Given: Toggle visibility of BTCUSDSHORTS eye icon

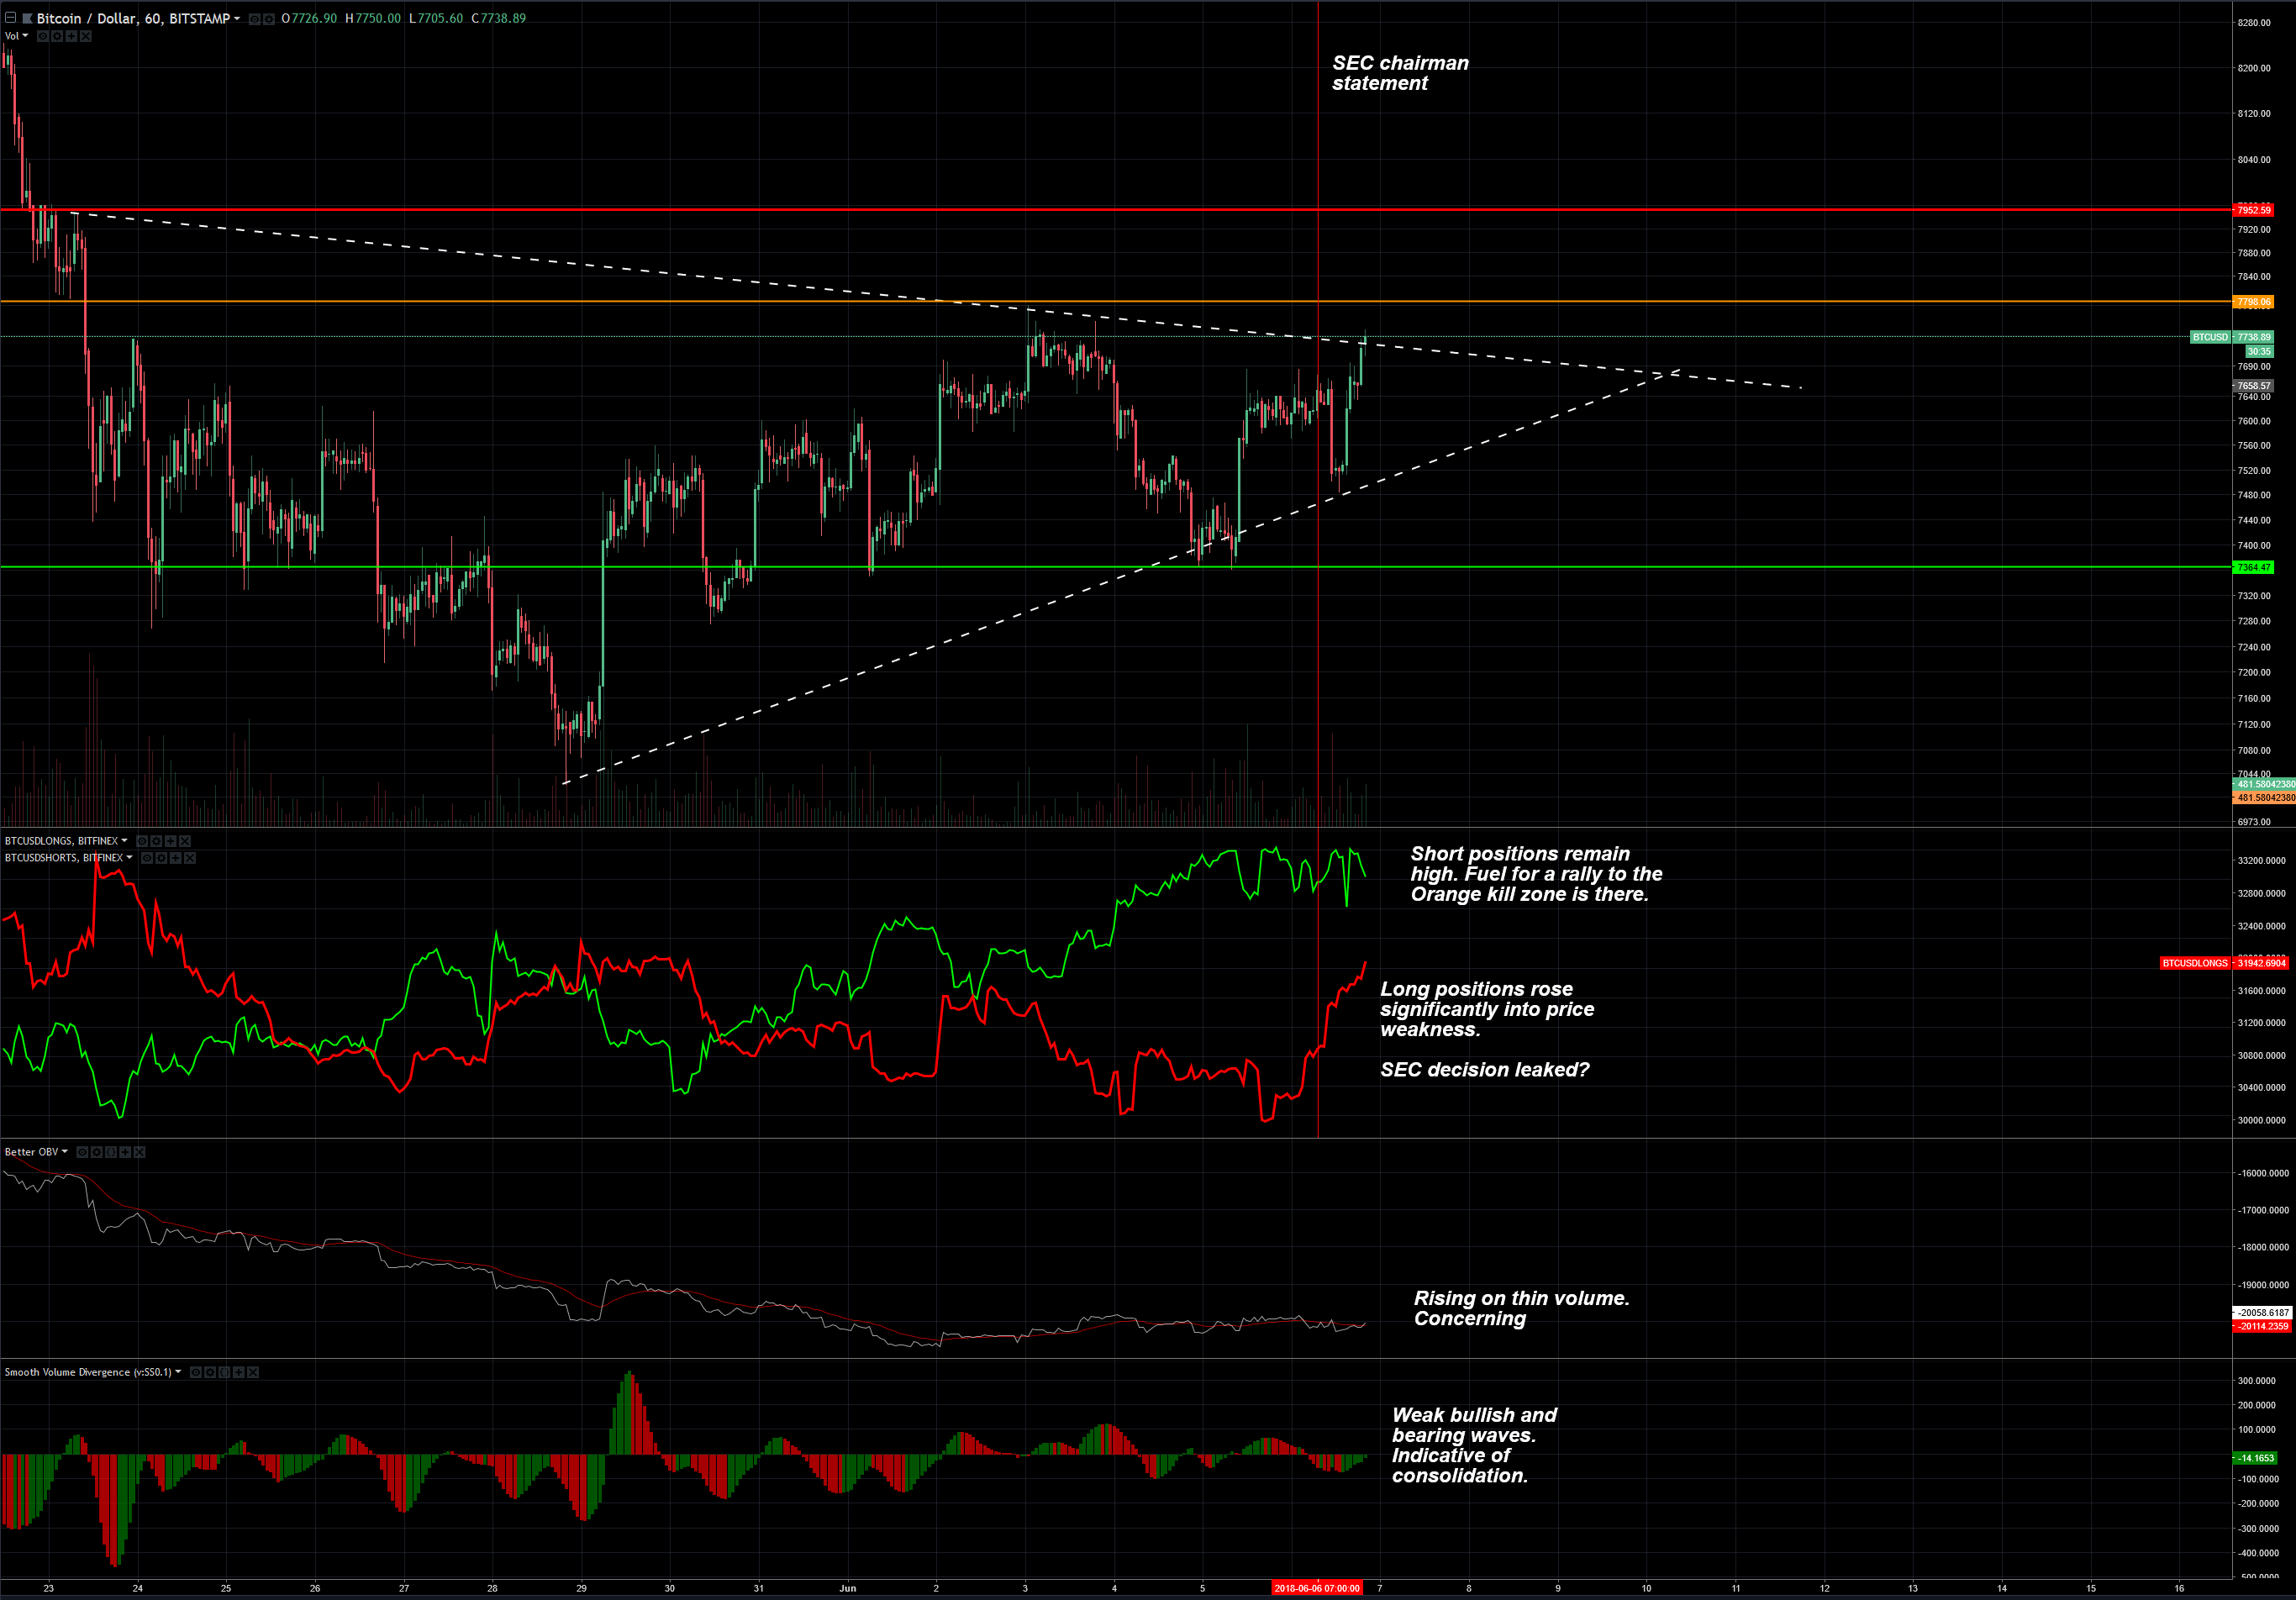Looking at the screenshot, I should (x=147, y=858).
